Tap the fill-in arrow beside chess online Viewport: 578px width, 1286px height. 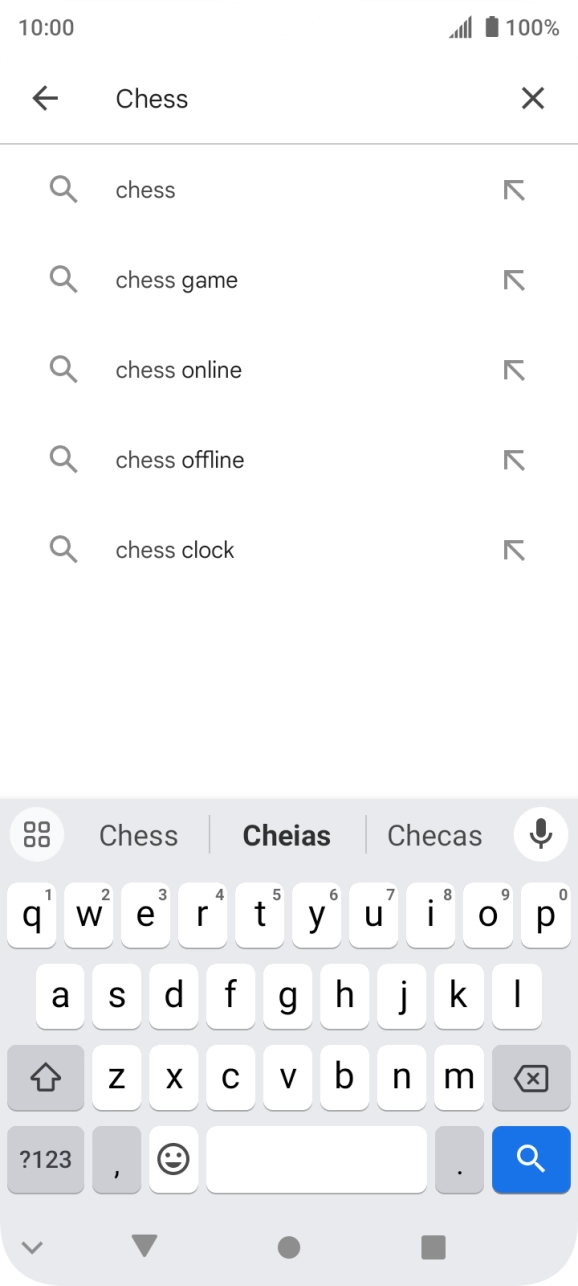click(x=514, y=370)
